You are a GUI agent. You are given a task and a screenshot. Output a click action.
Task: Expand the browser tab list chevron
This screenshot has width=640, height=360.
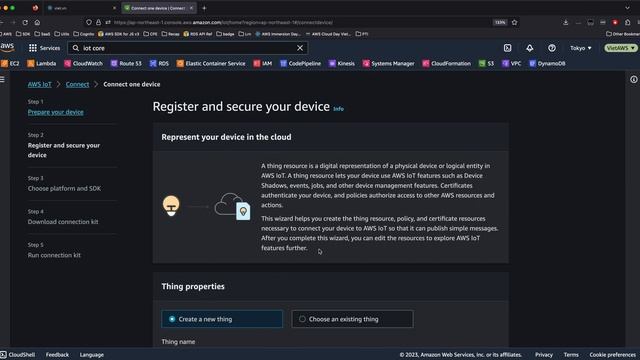coord(627,8)
